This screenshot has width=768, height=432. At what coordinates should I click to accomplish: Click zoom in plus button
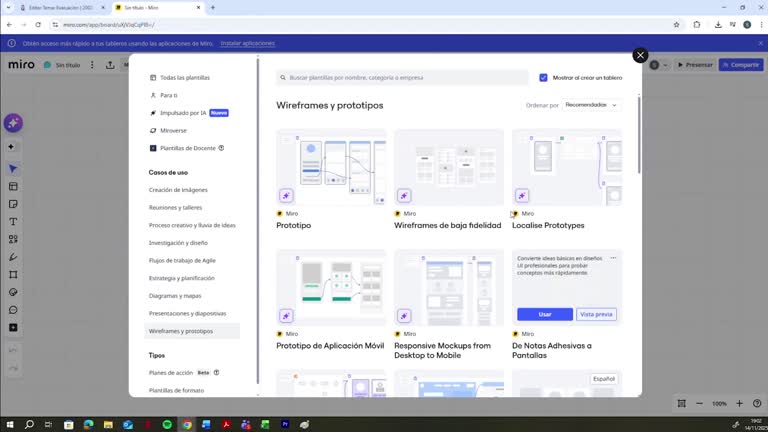coord(740,404)
